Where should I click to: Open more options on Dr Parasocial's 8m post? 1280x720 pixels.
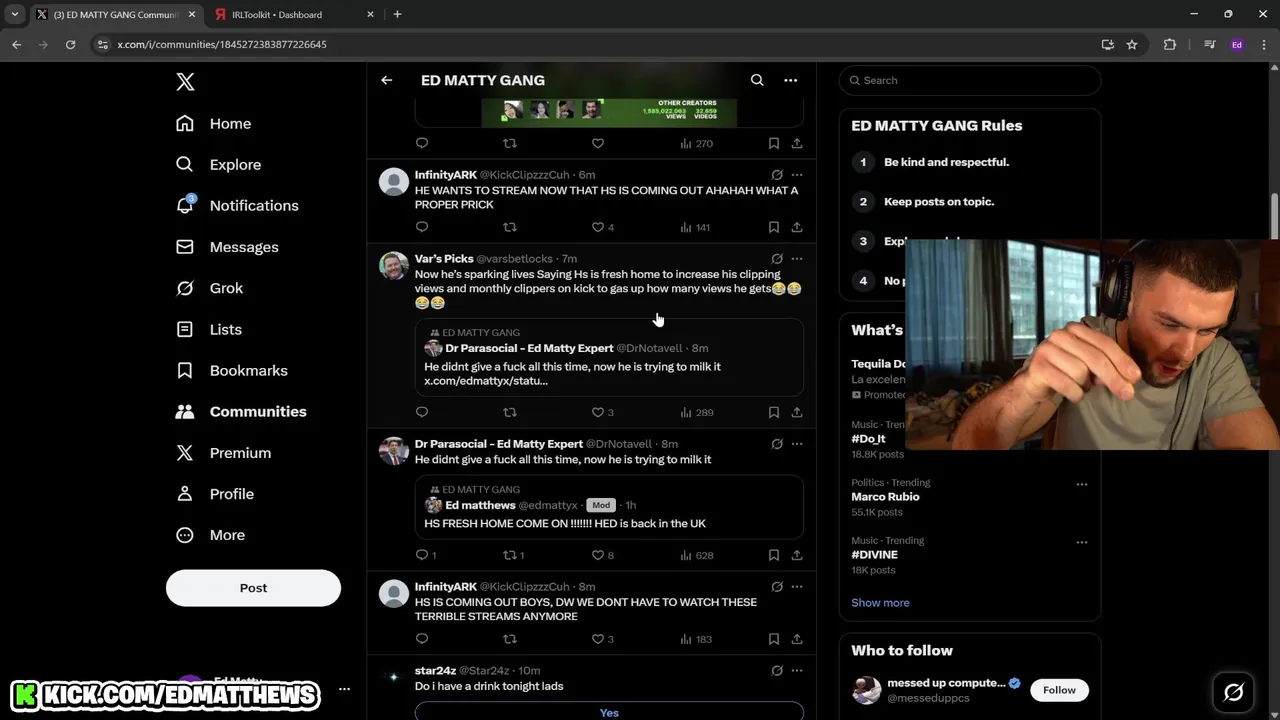pos(797,444)
